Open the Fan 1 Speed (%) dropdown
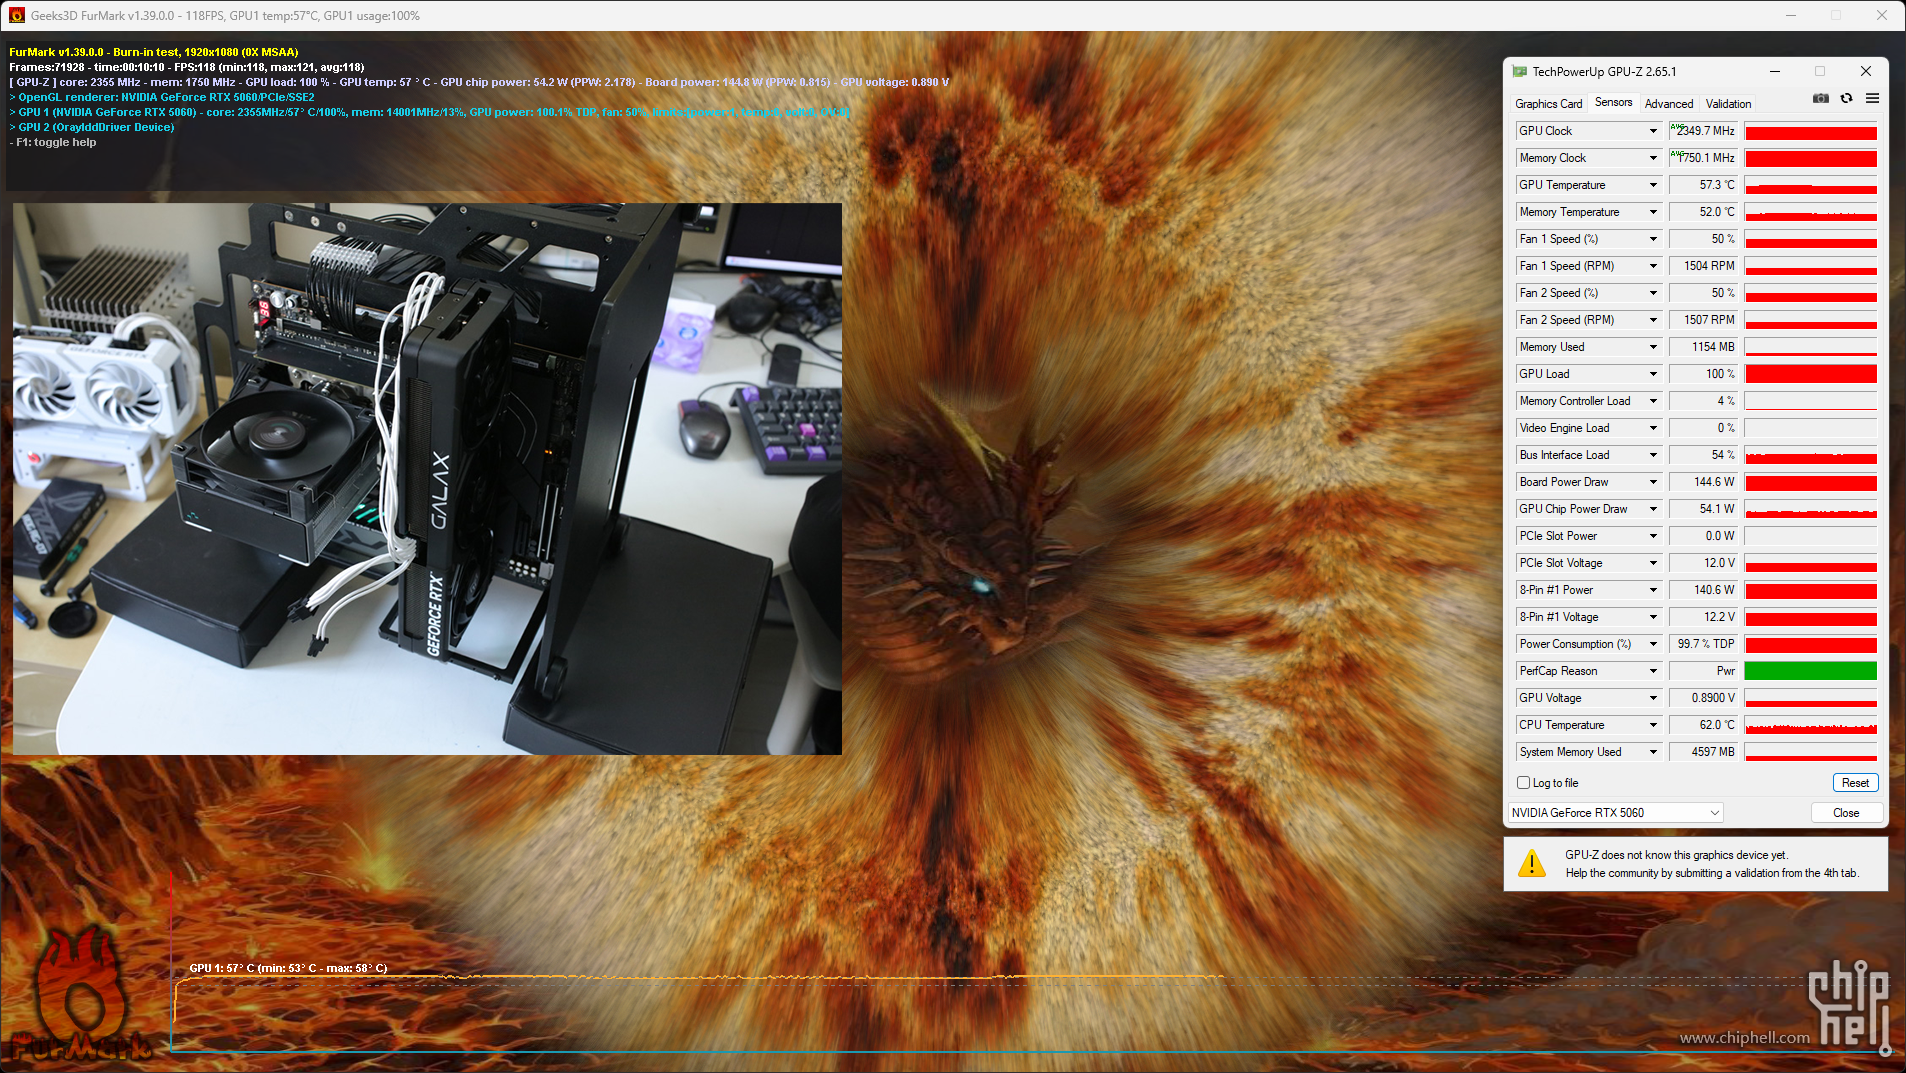The height and width of the screenshot is (1073, 1906). click(1653, 239)
